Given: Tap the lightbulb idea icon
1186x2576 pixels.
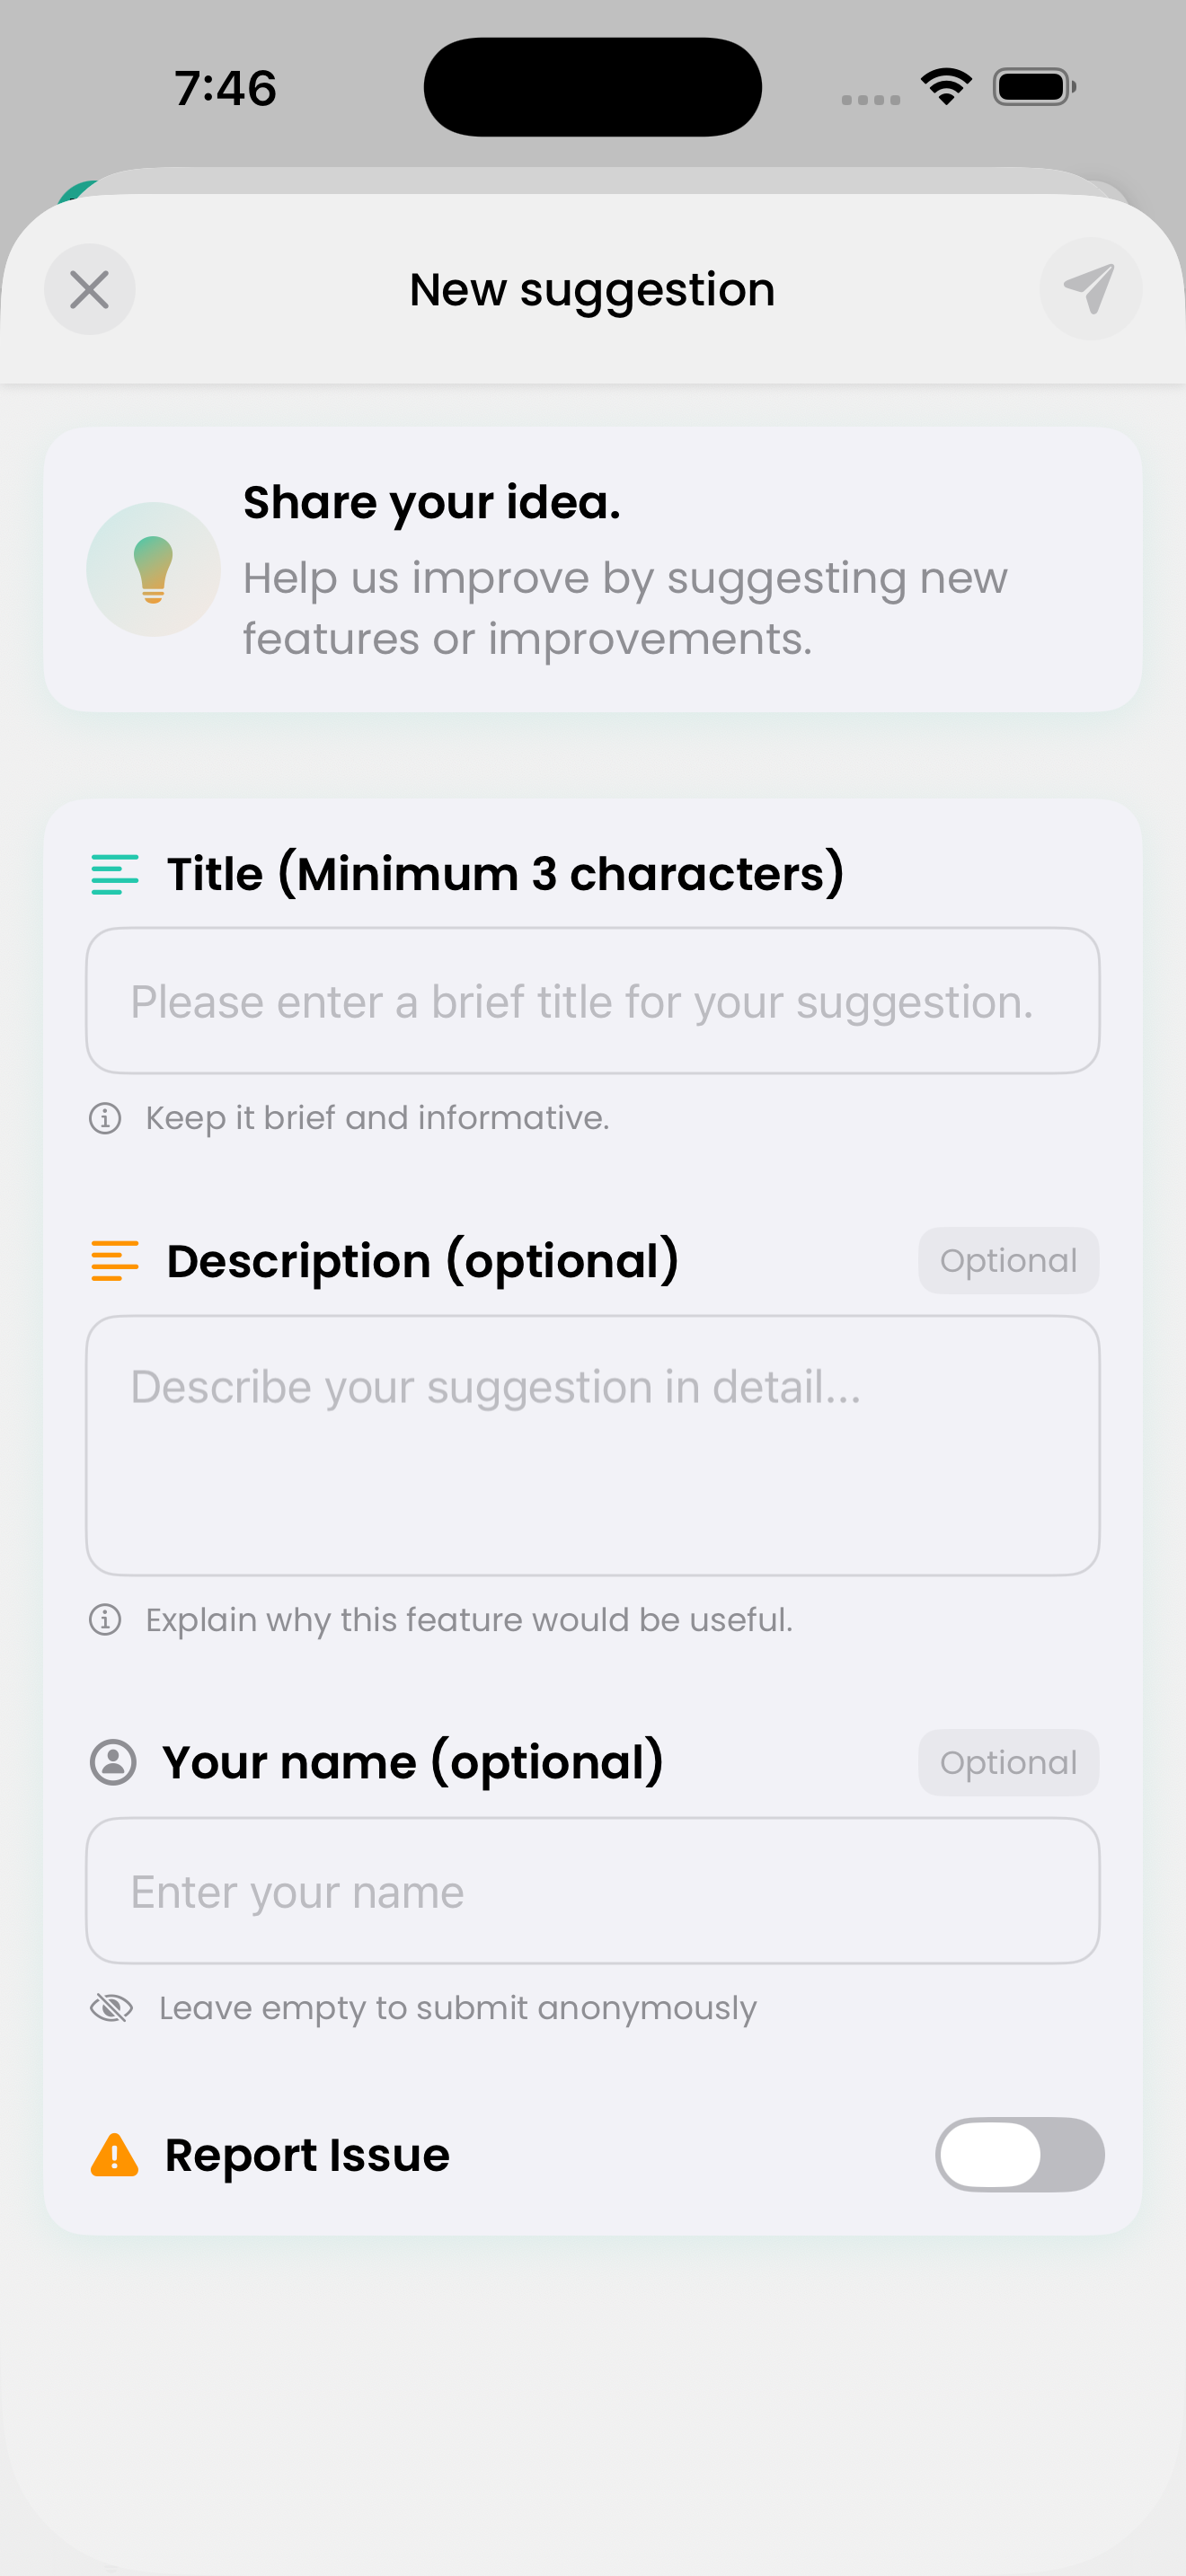Looking at the screenshot, I should point(153,569).
